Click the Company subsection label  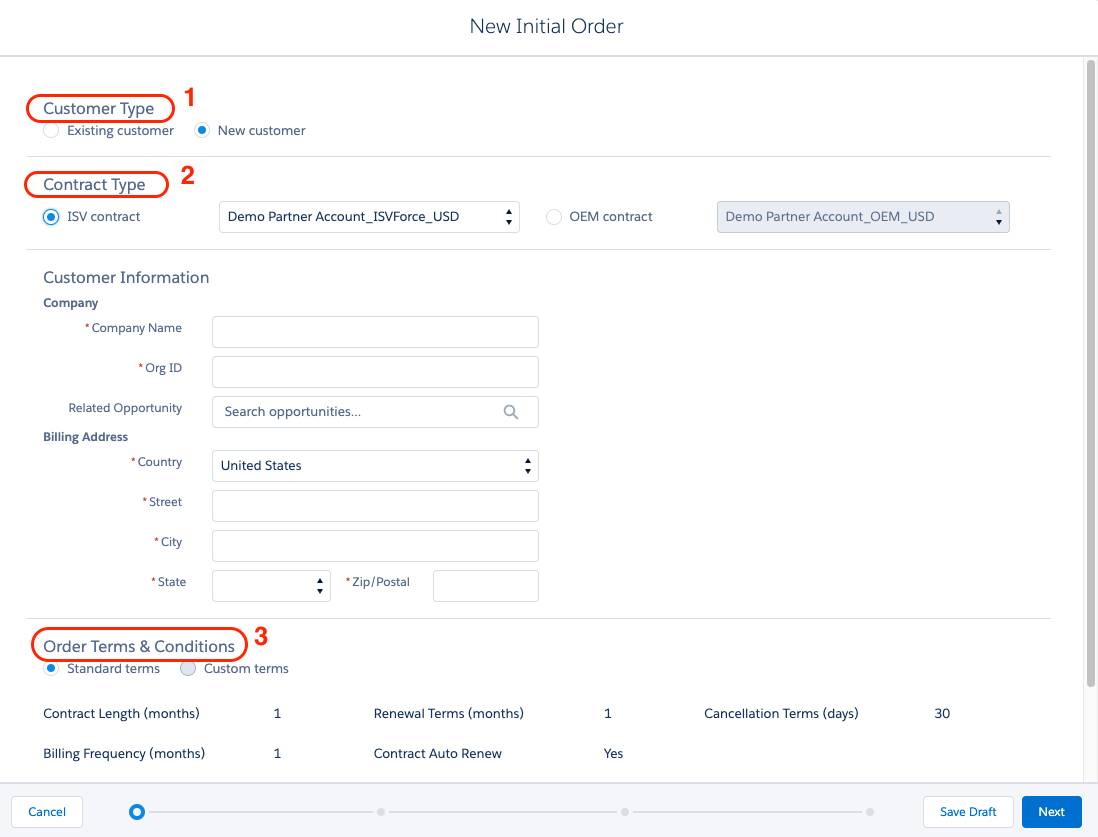click(x=71, y=303)
